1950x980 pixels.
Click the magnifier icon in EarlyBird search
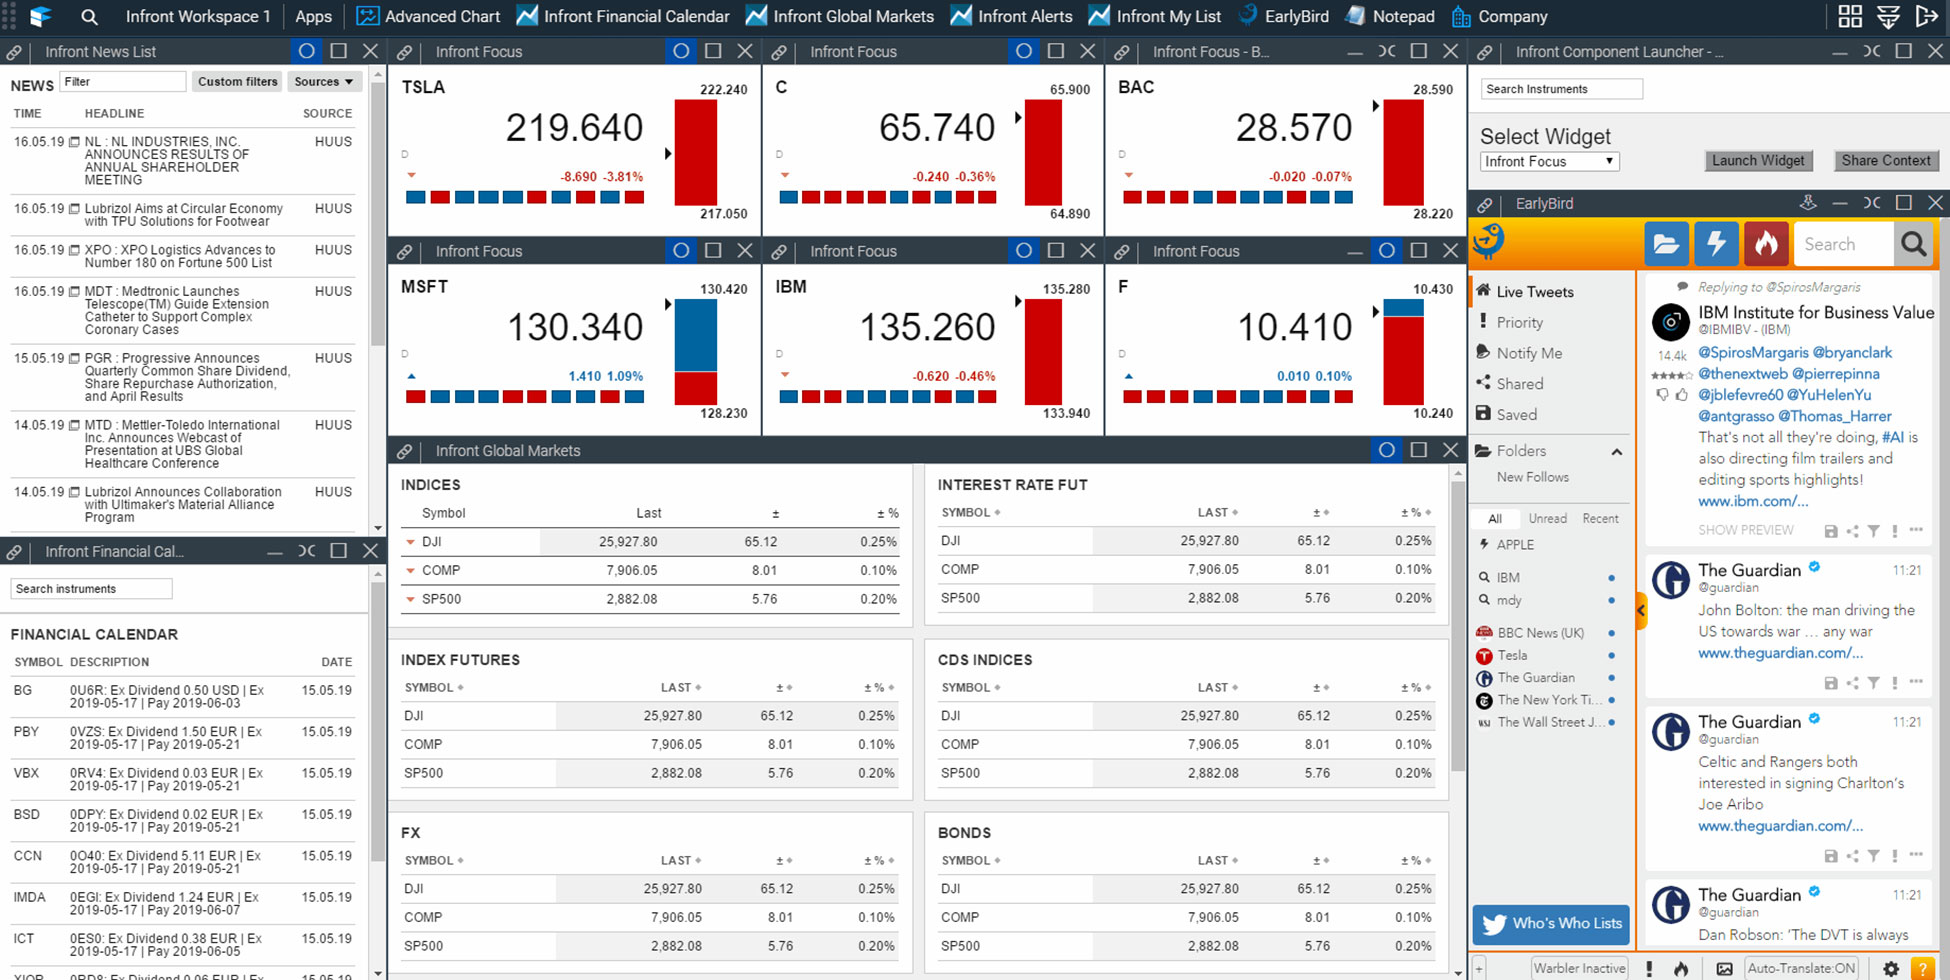(1915, 243)
